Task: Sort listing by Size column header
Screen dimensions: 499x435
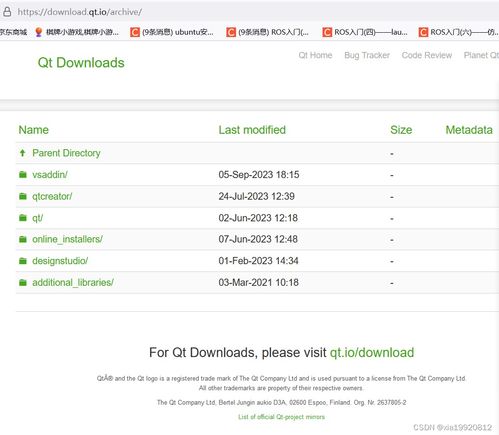Action: click(401, 130)
